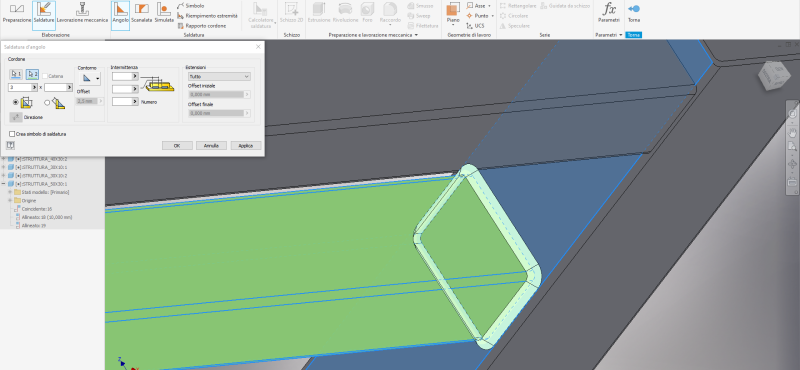
Task: Expand the Numero field arrow
Action: (135, 102)
